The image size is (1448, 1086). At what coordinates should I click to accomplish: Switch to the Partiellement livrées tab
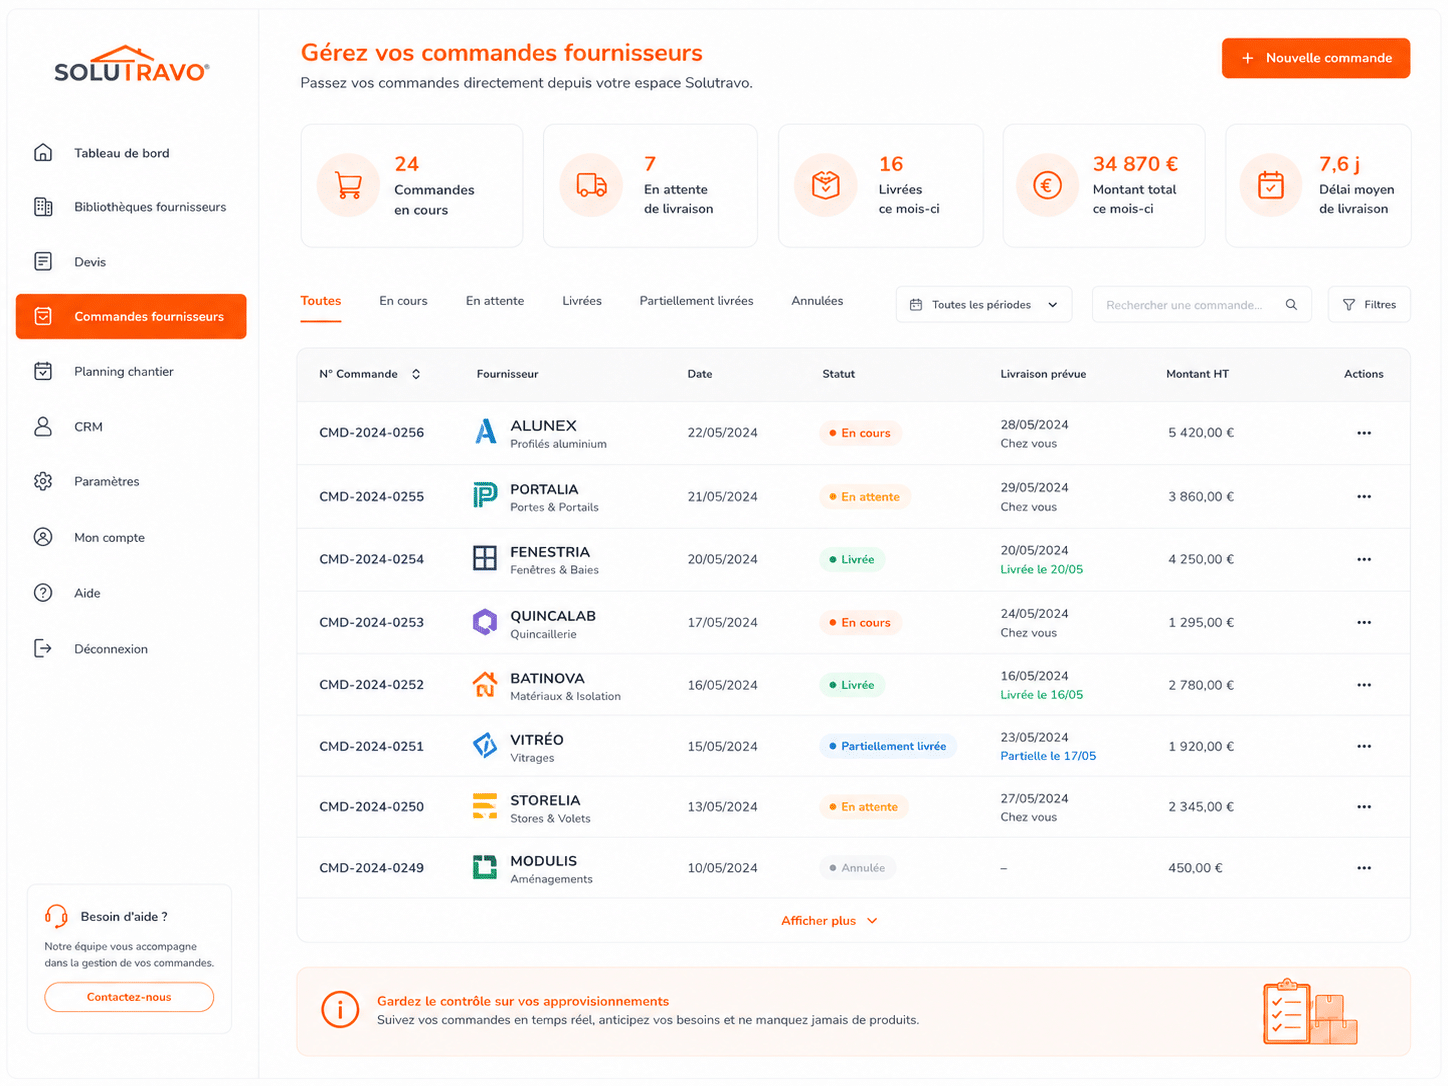[x=697, y=301]
